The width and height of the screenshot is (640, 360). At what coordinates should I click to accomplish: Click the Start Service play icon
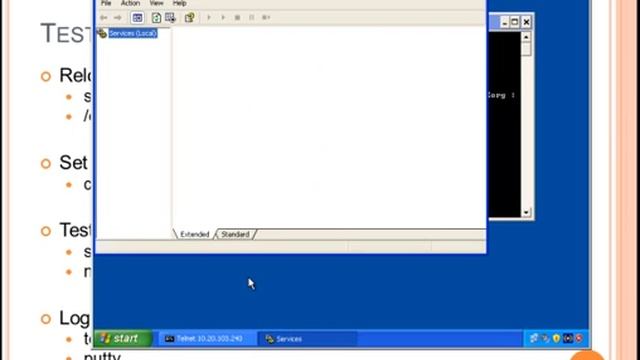pos(209,18)
